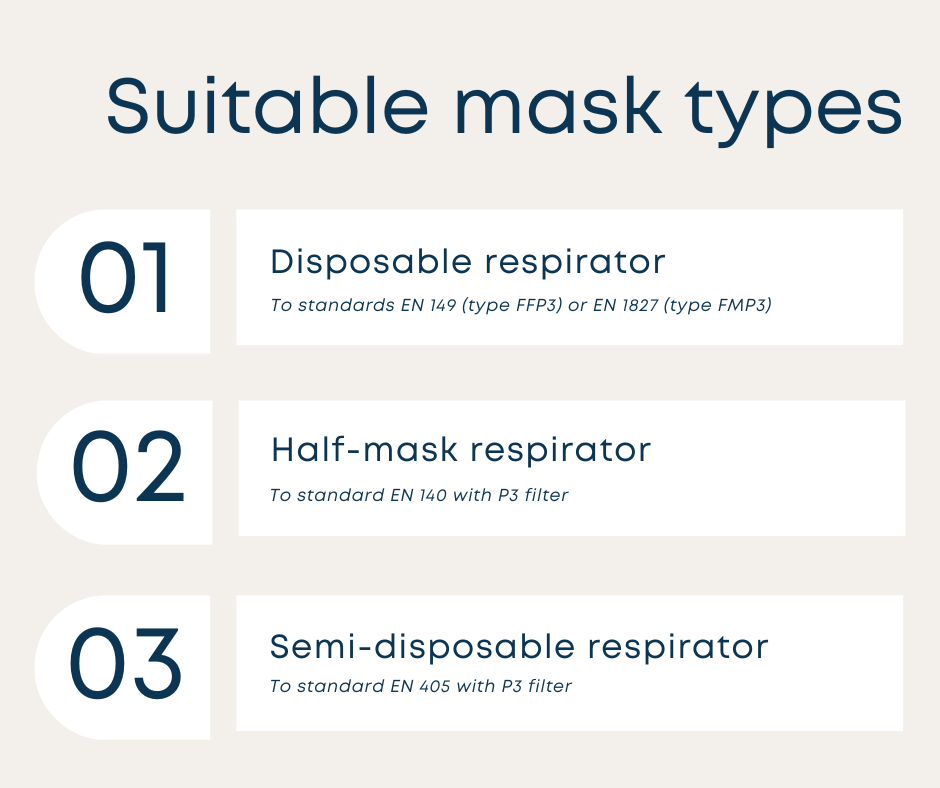Click "EN 149" in the first card

point(426,306)
